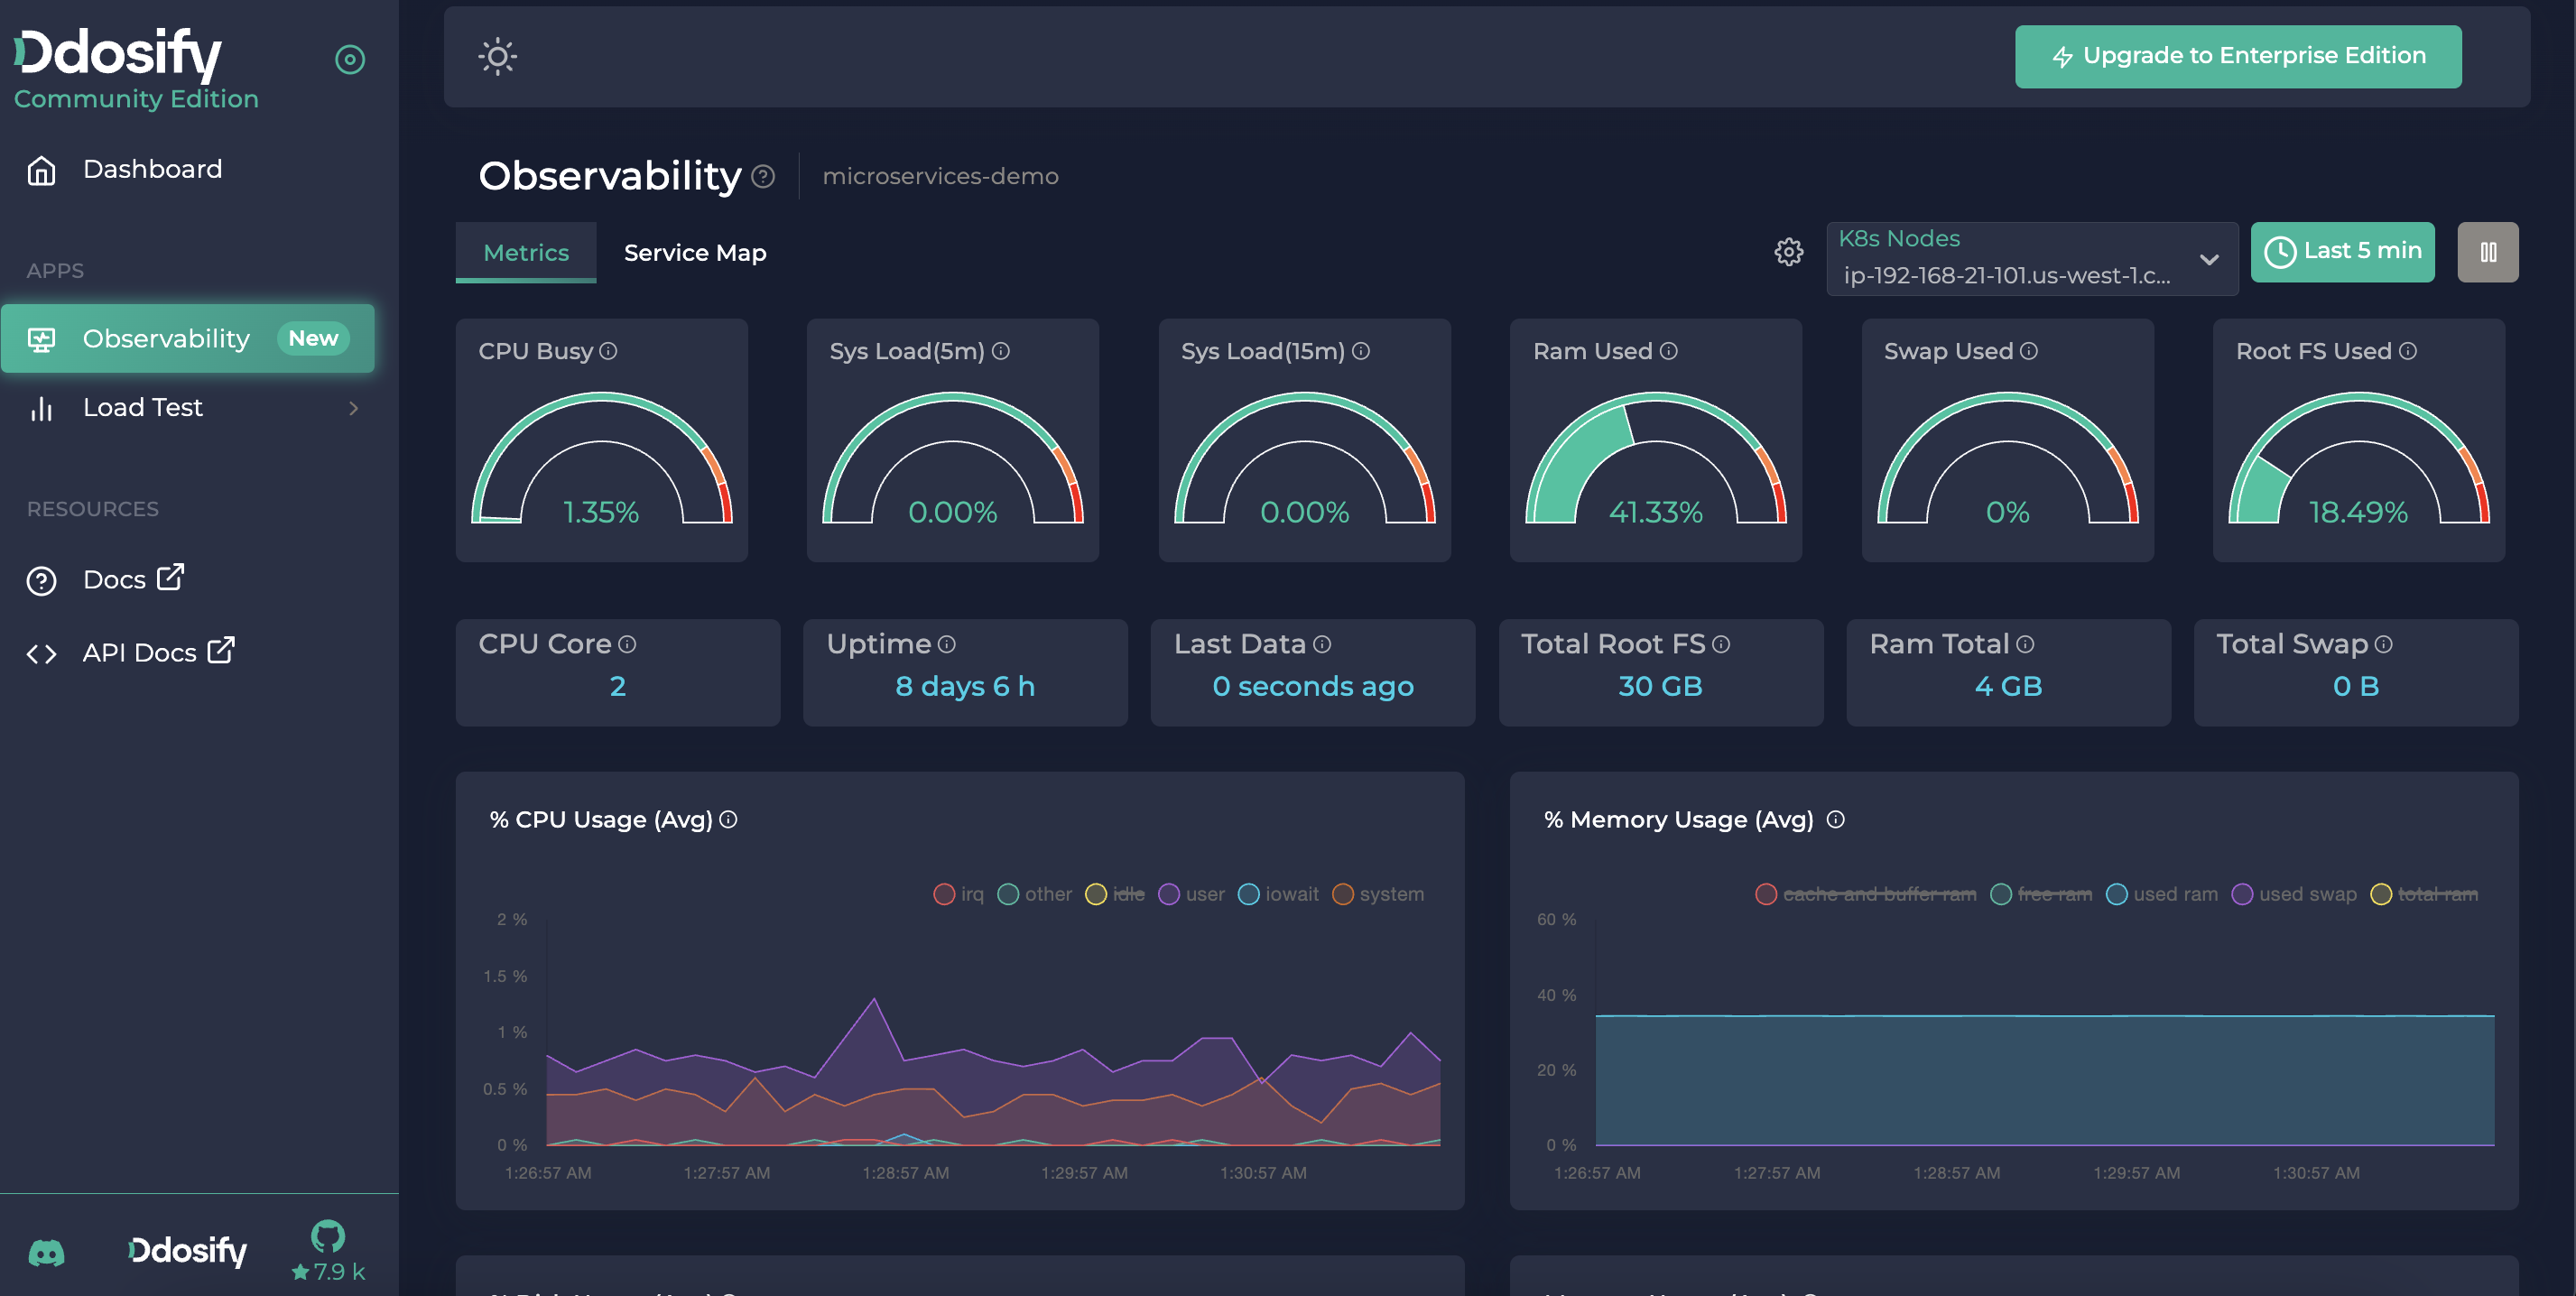This screenshot has height=1296, width=2576.
Task: Upgrade to Enterprise Edition
Action: (x=2238, y=56)
